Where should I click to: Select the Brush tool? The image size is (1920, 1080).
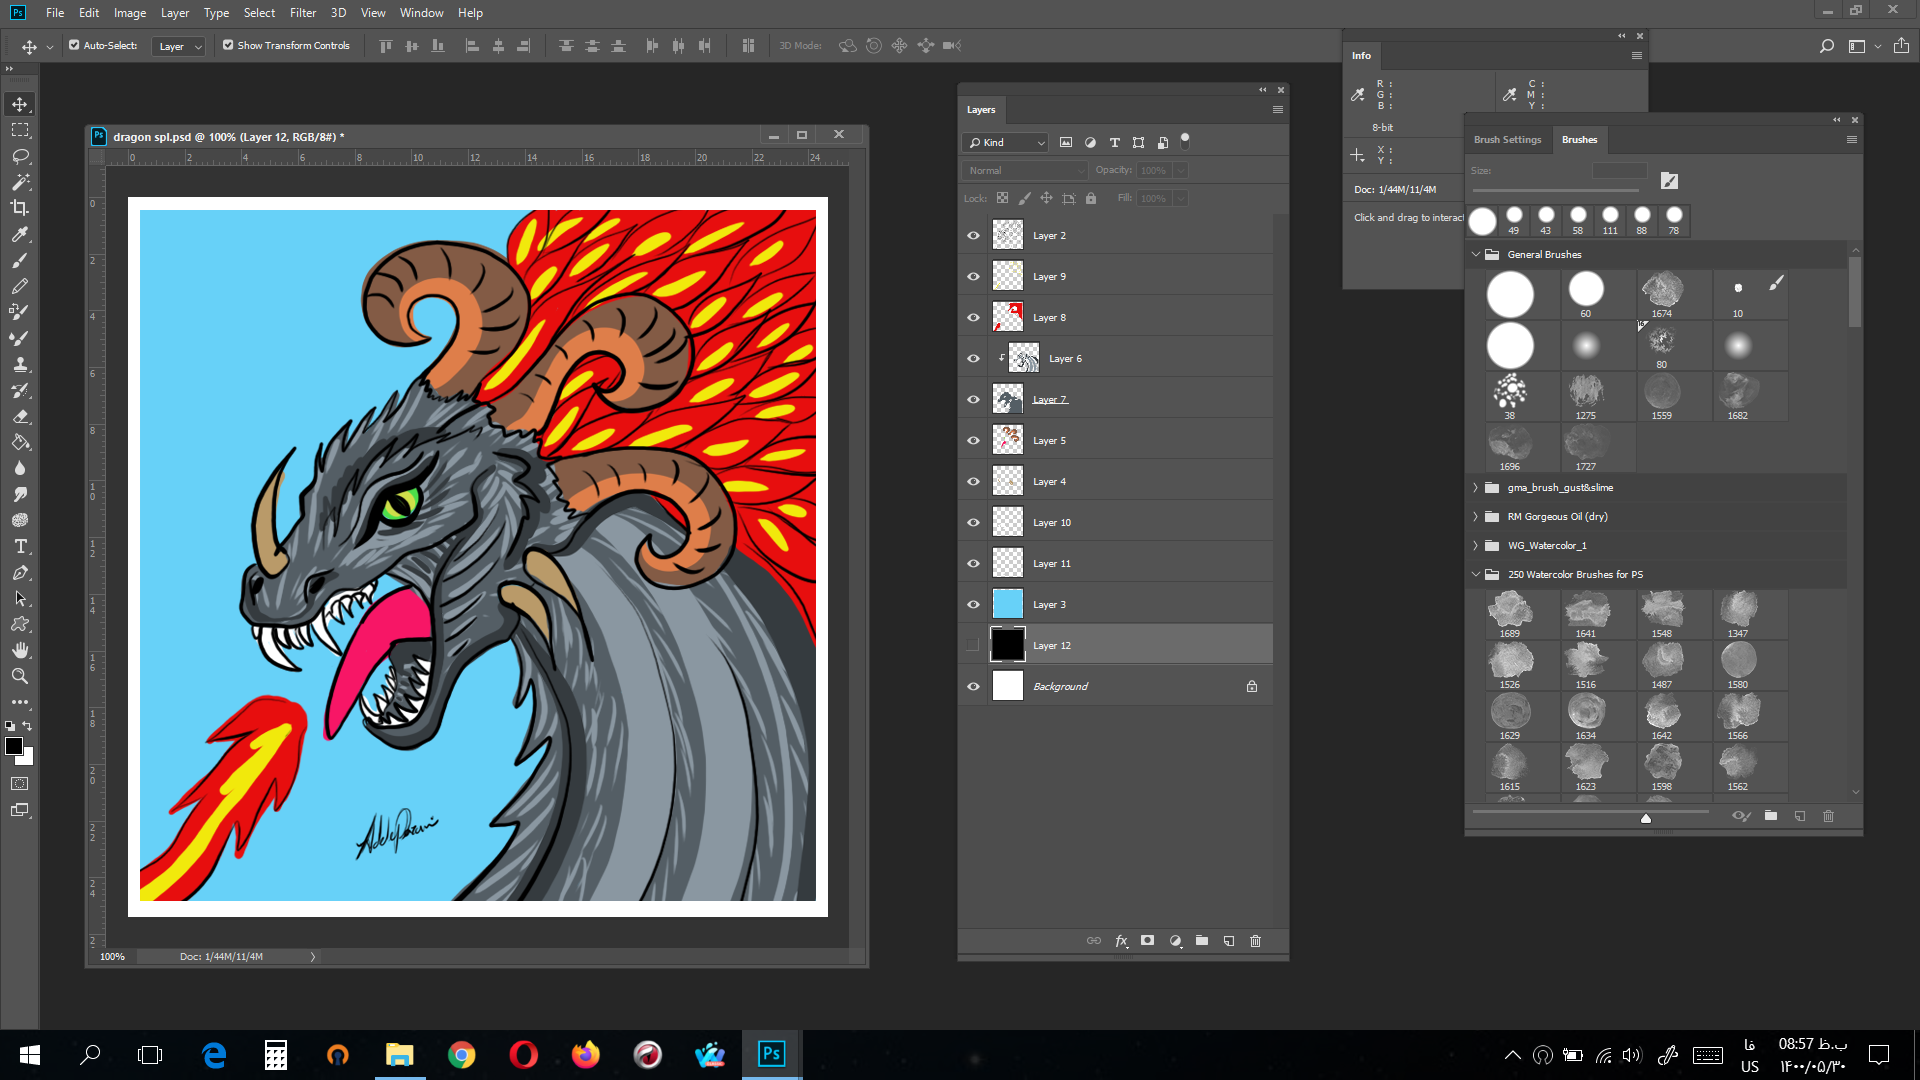pos(20,260)
